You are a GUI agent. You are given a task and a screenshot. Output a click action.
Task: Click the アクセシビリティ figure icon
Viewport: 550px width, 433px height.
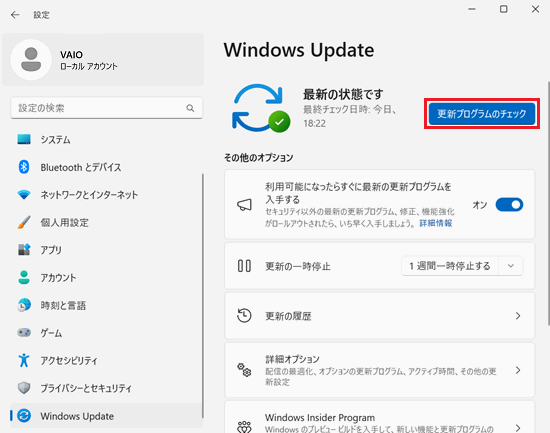(x=24, y=360)
